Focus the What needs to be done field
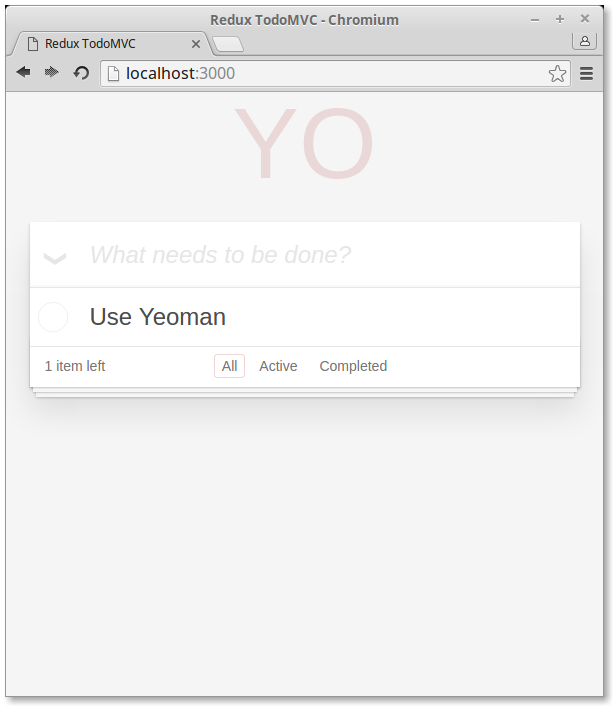Viewport: 613px width, 706px height. [x=320, y=255]
